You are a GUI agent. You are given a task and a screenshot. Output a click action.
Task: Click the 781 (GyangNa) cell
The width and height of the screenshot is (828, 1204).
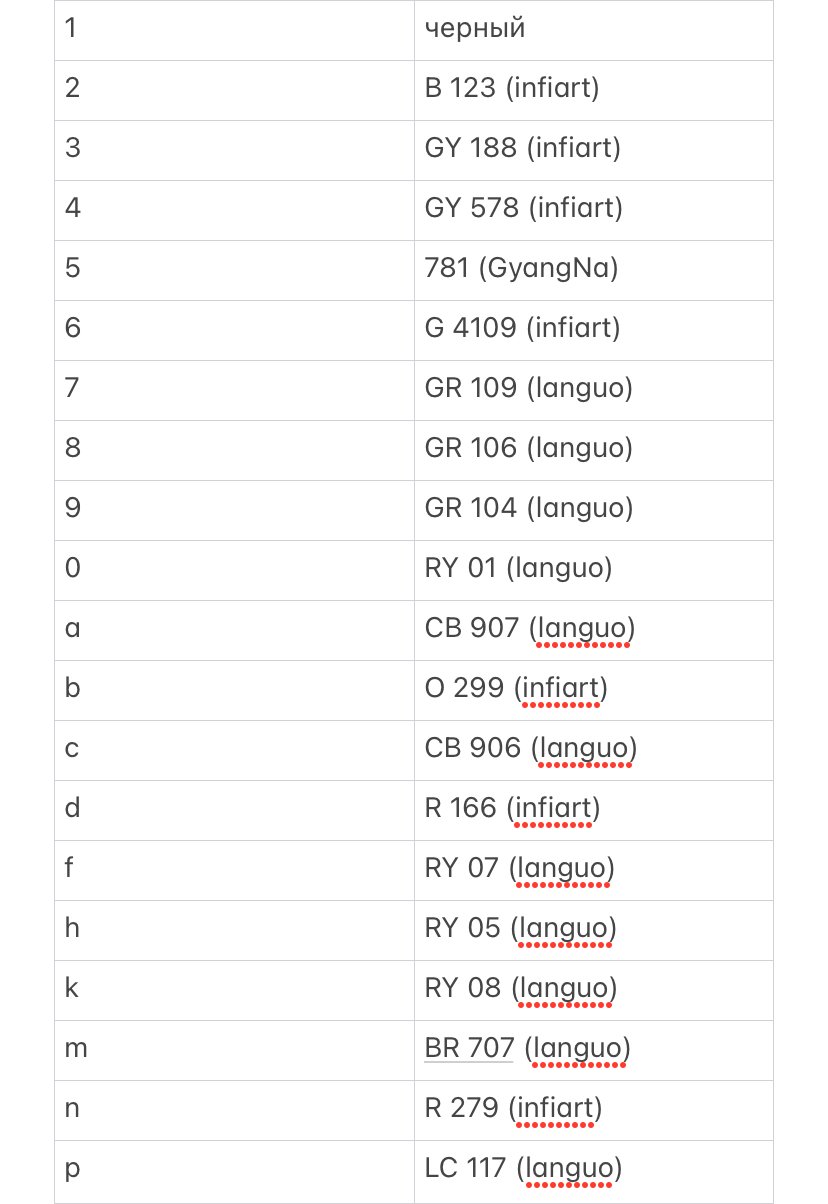(x=593, y=271)
